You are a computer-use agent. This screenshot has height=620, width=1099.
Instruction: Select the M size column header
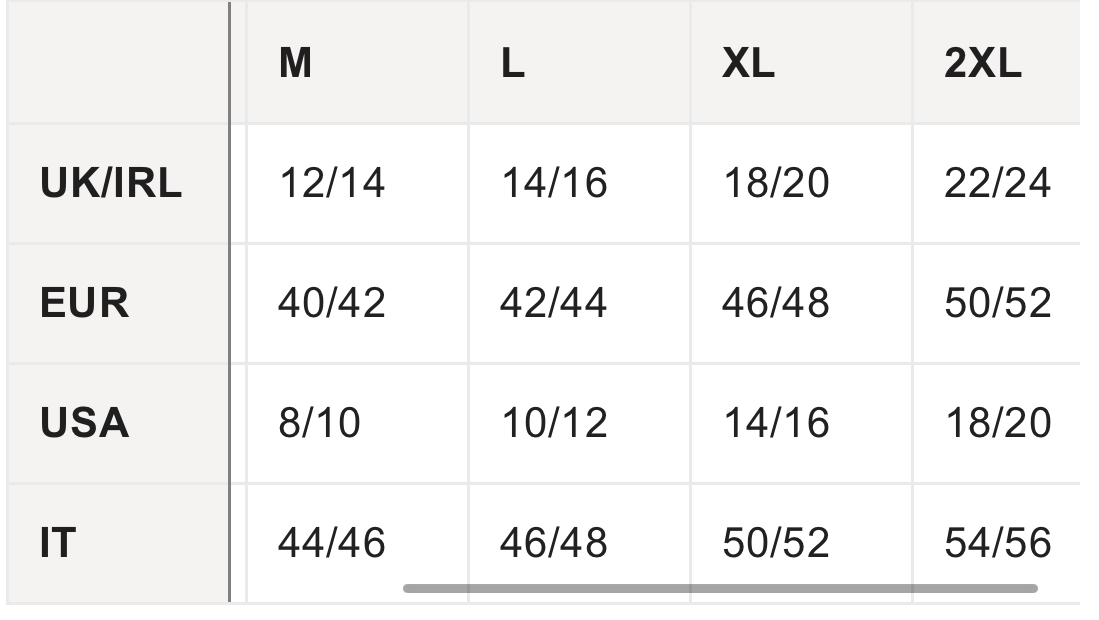click(357, 63)
